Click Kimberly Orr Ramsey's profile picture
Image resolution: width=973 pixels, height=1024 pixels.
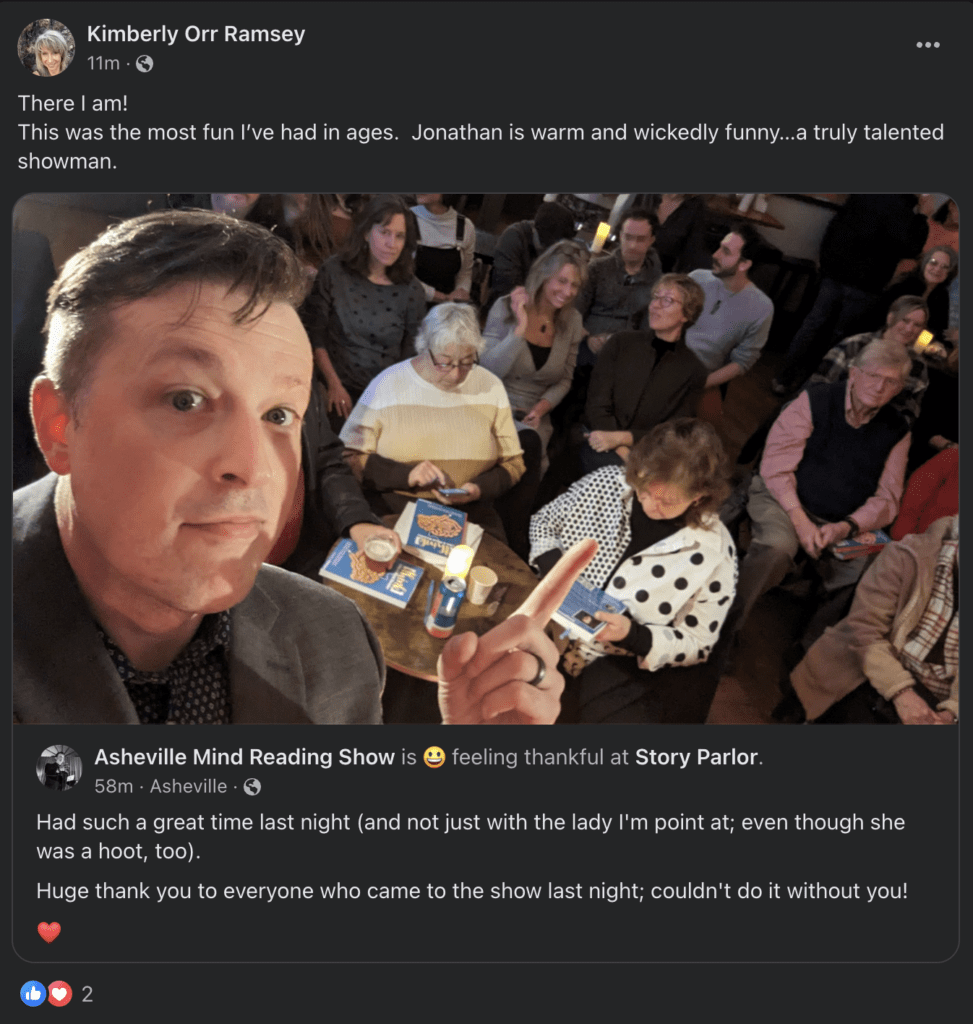pos(46,47)
